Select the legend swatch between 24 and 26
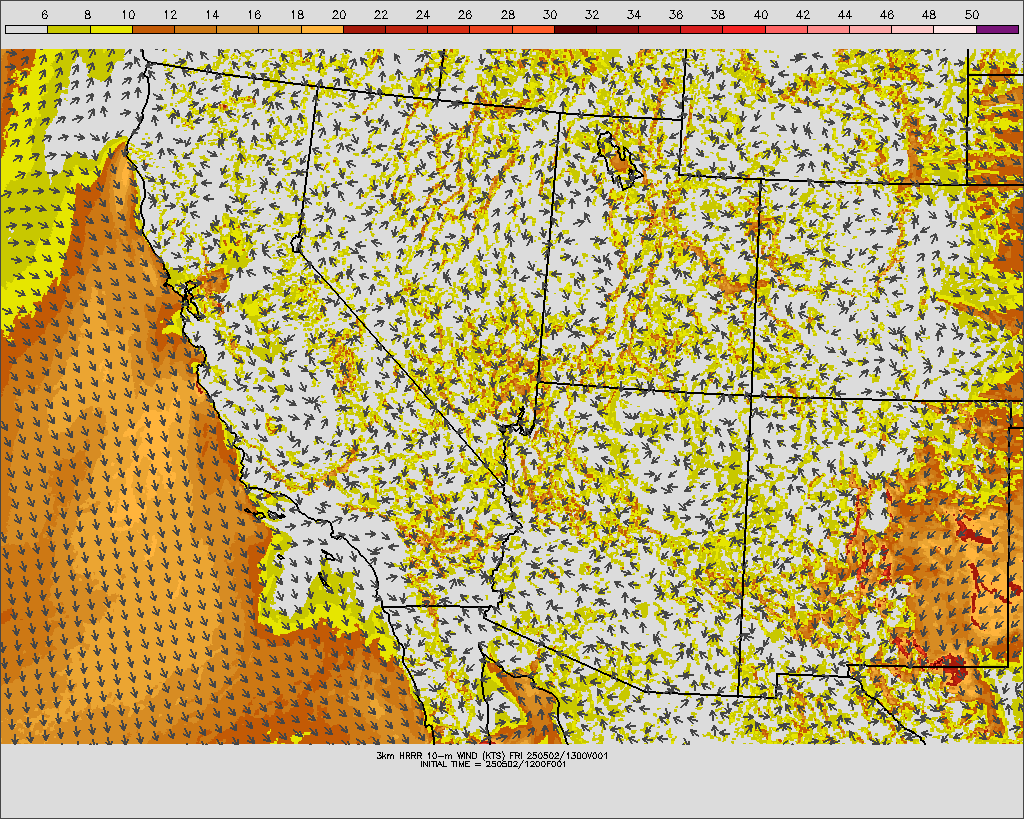1024x819 pixels. tap(449, 29)
